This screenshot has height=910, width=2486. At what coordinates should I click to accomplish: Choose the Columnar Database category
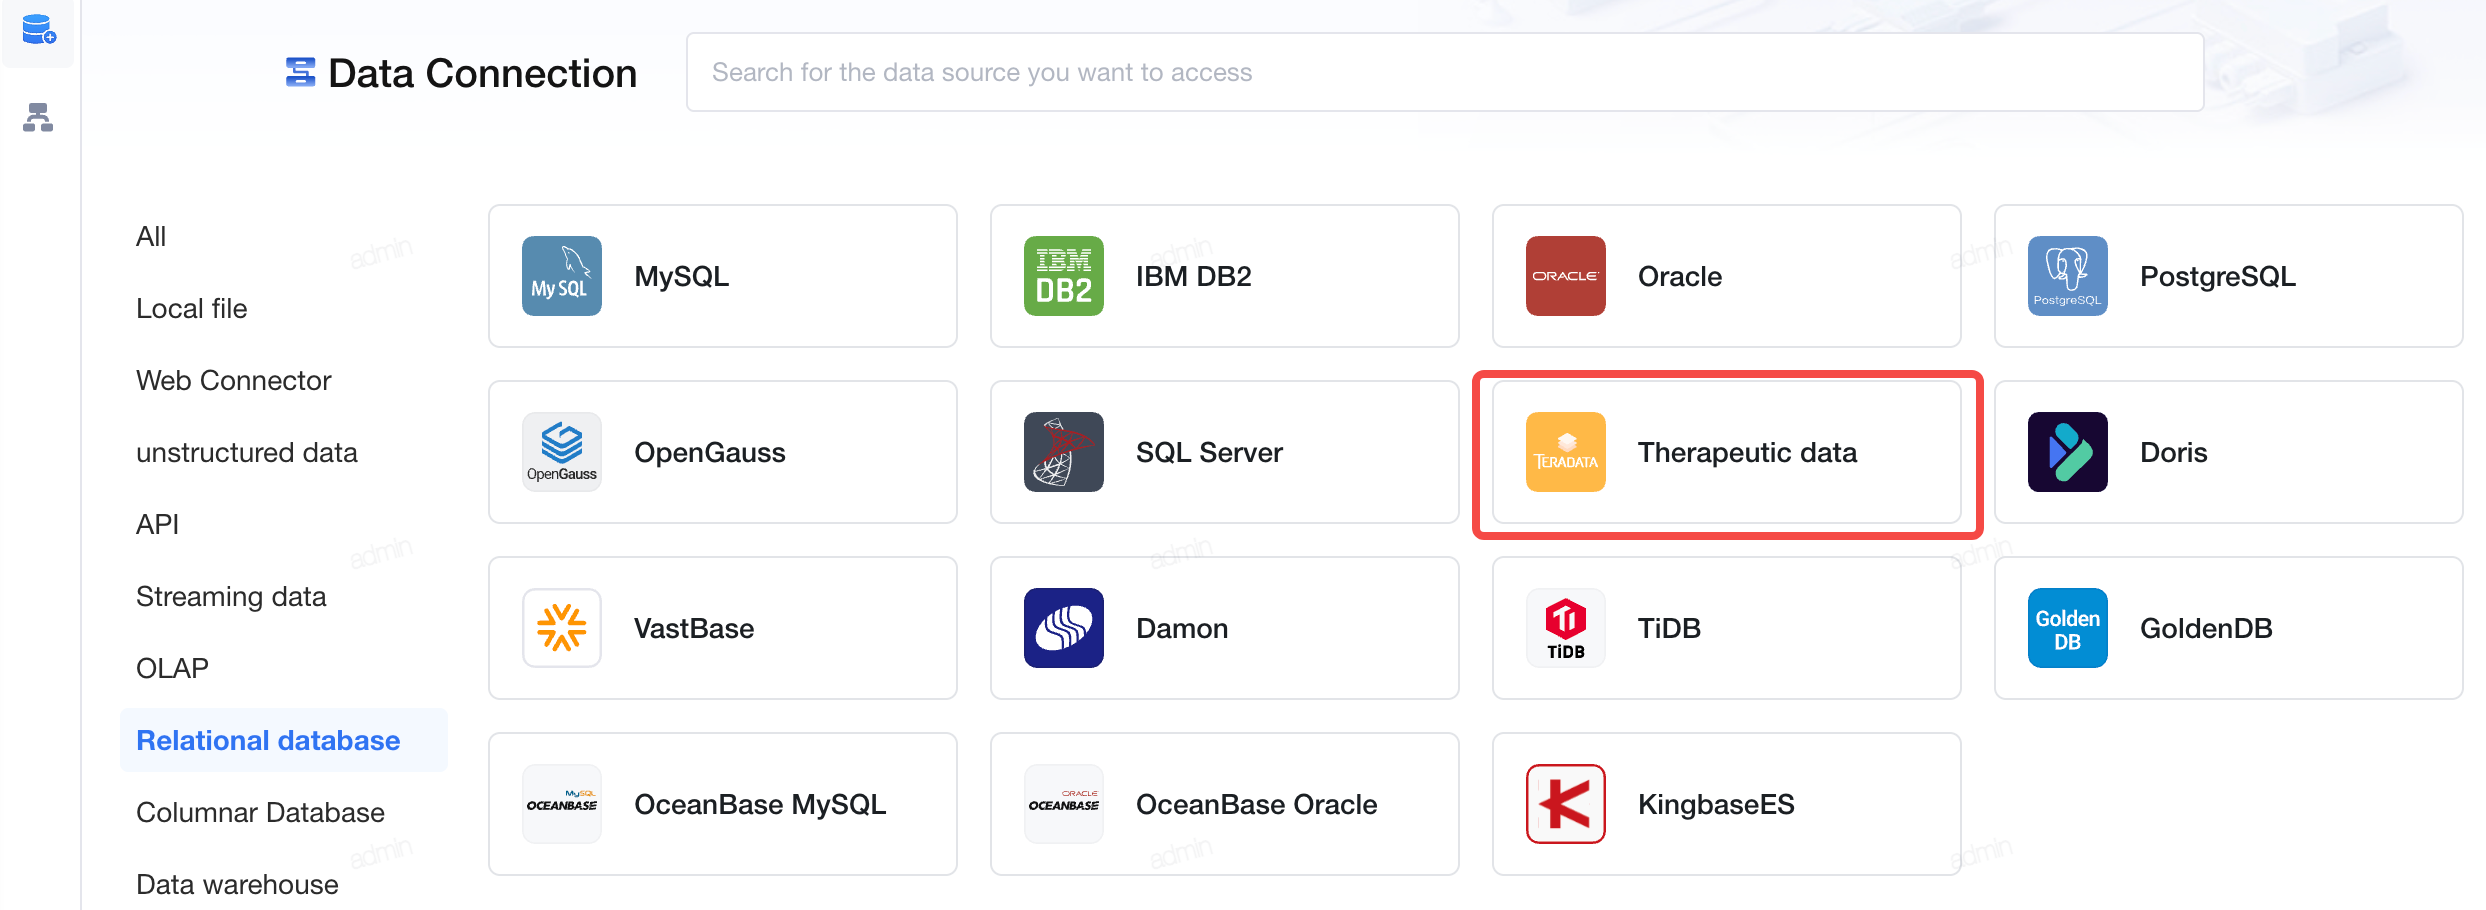coord(260,813)
